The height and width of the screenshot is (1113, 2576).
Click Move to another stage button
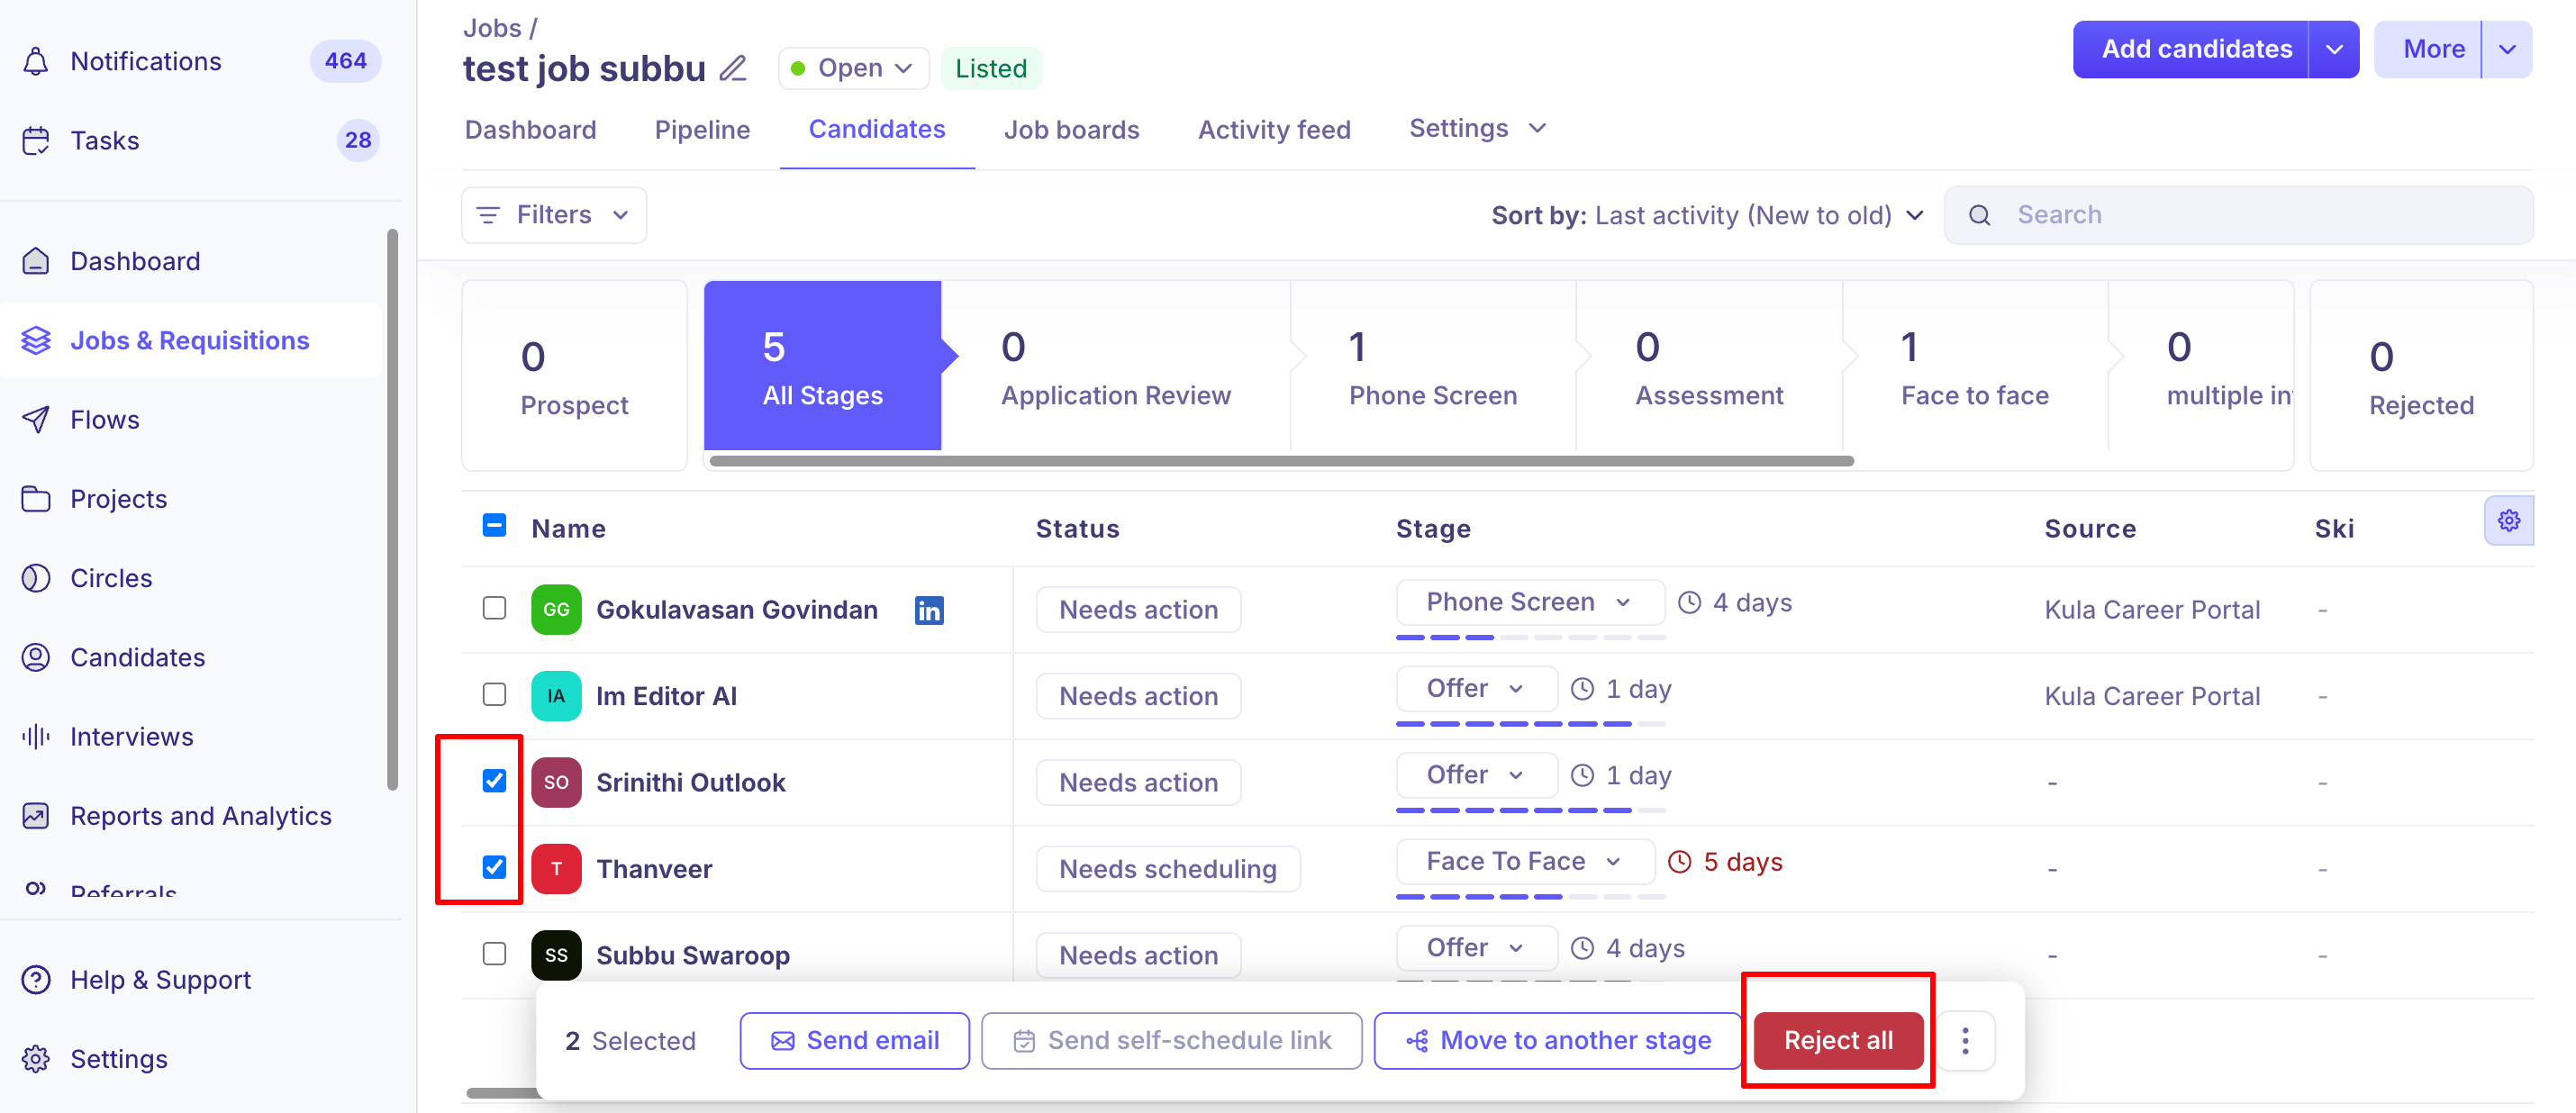(1557, 1040)
